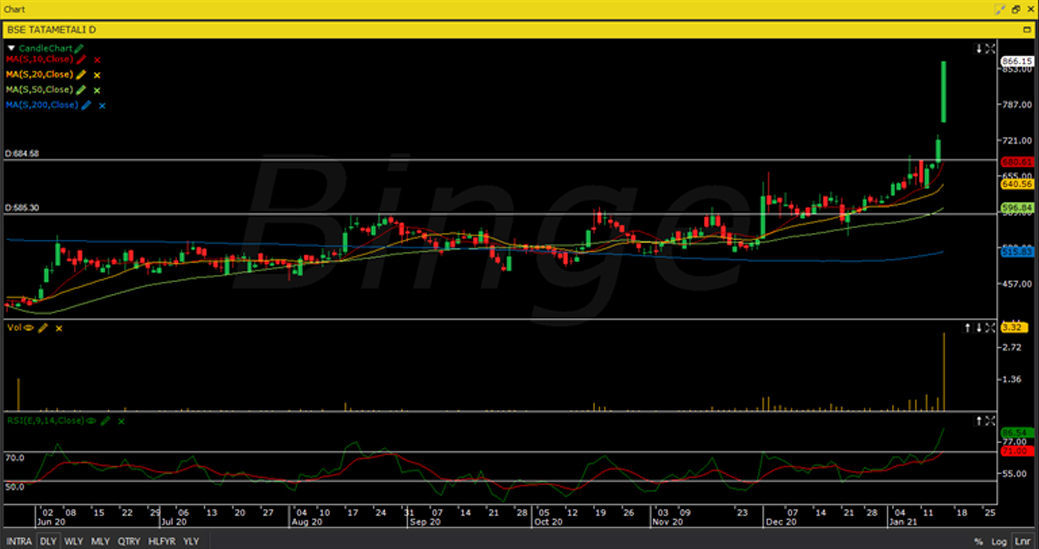The width and height of the screenshot is (1039, 549).
Task: Remove the MA(S,200,Close) indicator
Action: click(x=102, y=105)
